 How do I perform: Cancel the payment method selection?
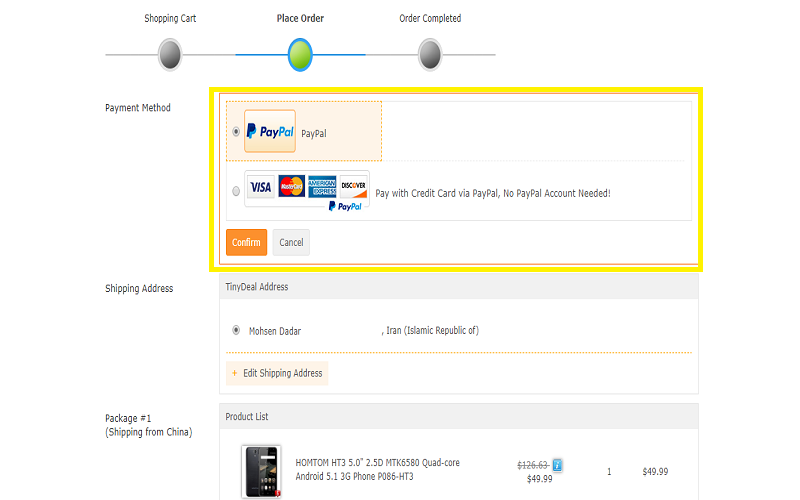point(291,242)
